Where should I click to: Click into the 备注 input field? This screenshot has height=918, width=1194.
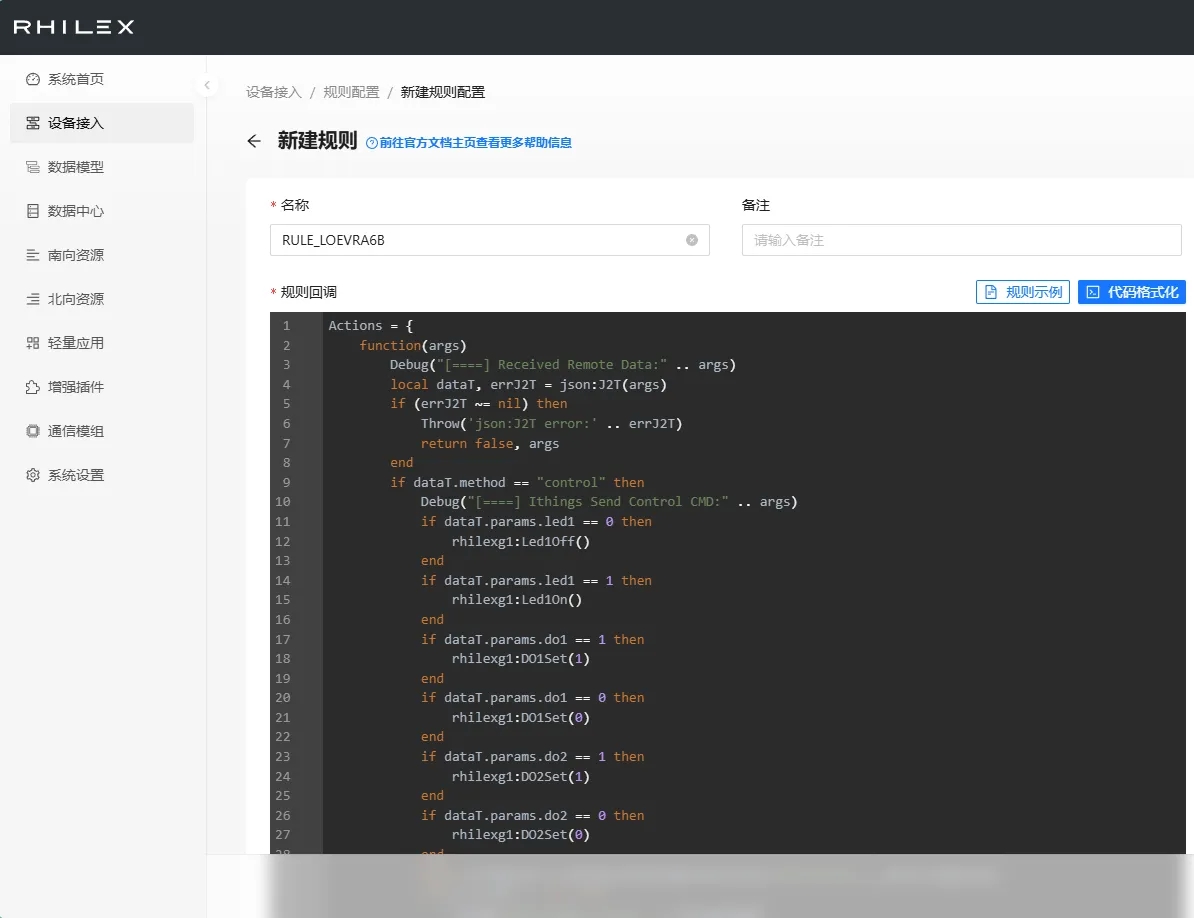click(x=961, y=240)
